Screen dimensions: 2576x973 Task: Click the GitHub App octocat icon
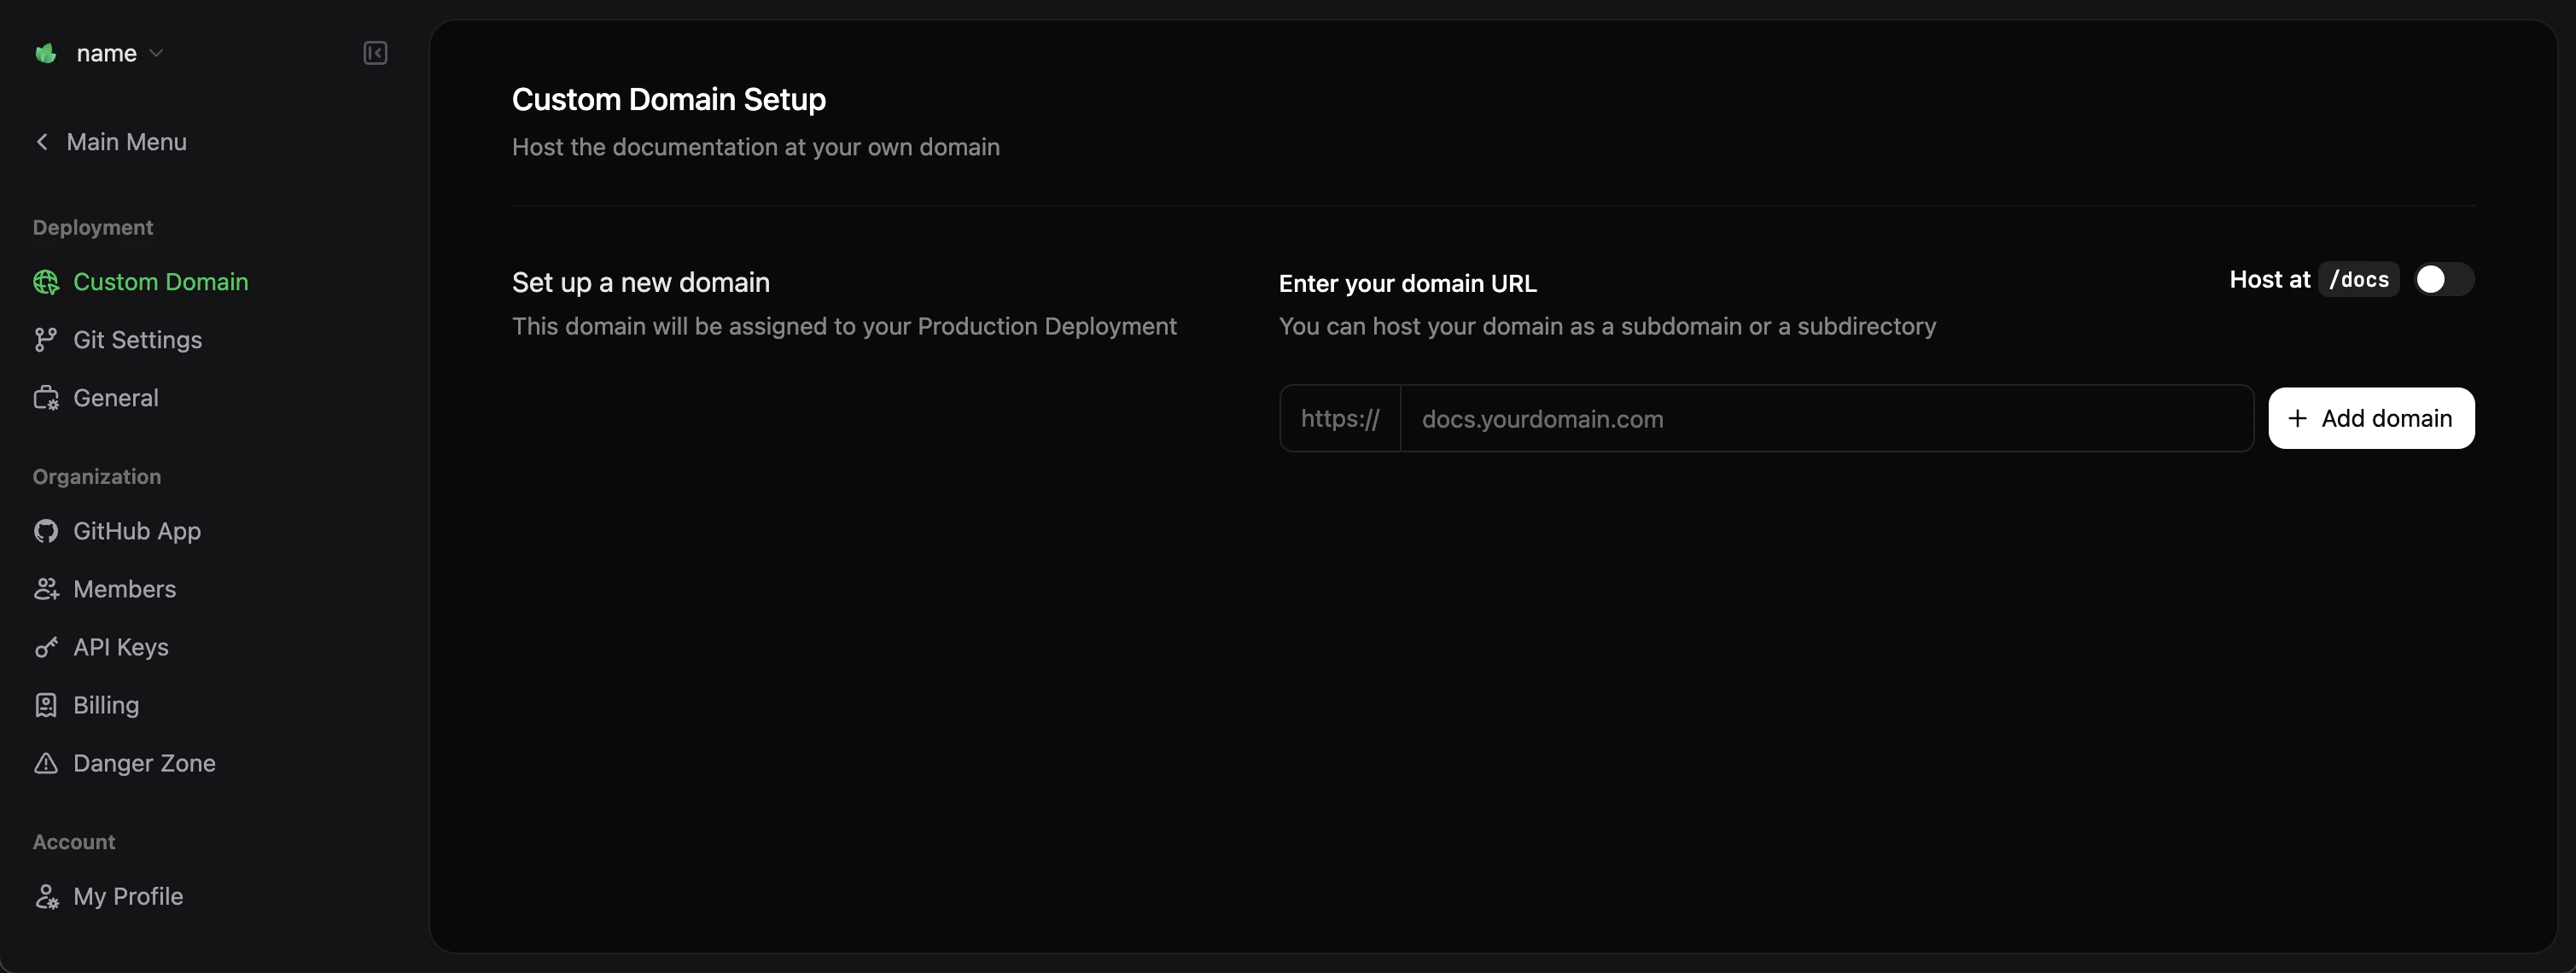pos(46,531)
